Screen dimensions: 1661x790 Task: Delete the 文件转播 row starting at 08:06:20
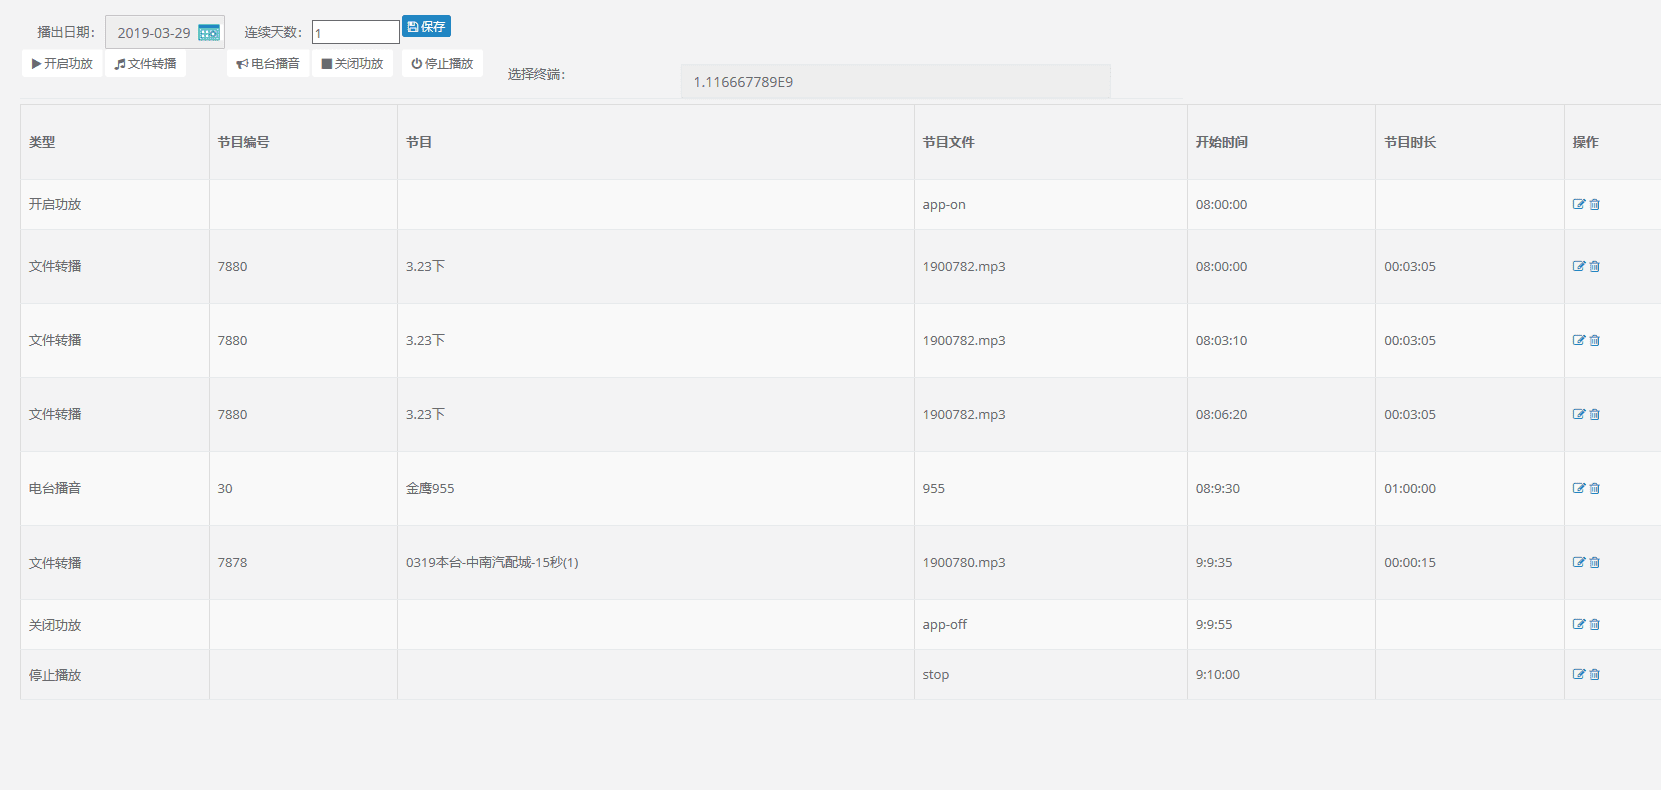click(1595, 414)
